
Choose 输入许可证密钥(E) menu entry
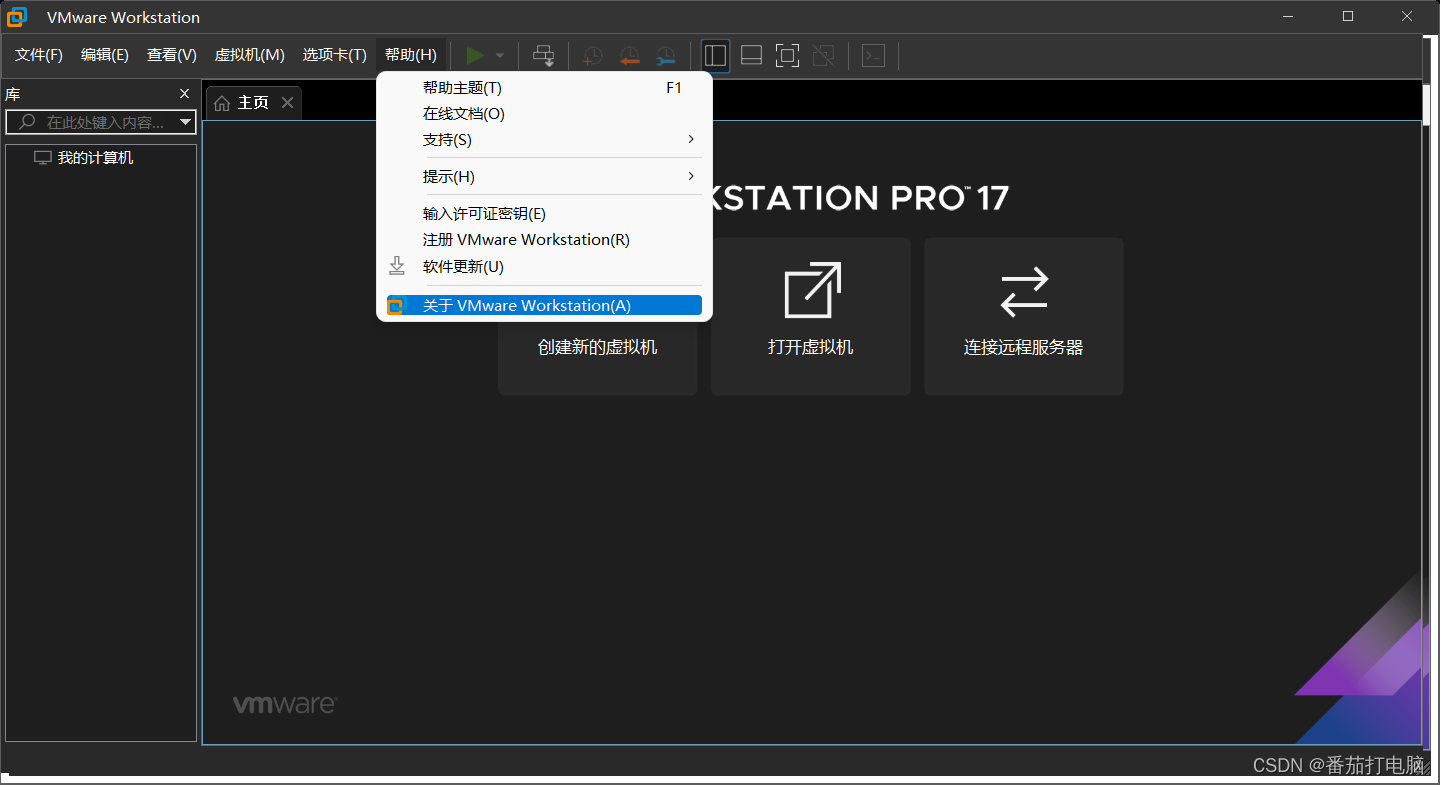(544, 214)
